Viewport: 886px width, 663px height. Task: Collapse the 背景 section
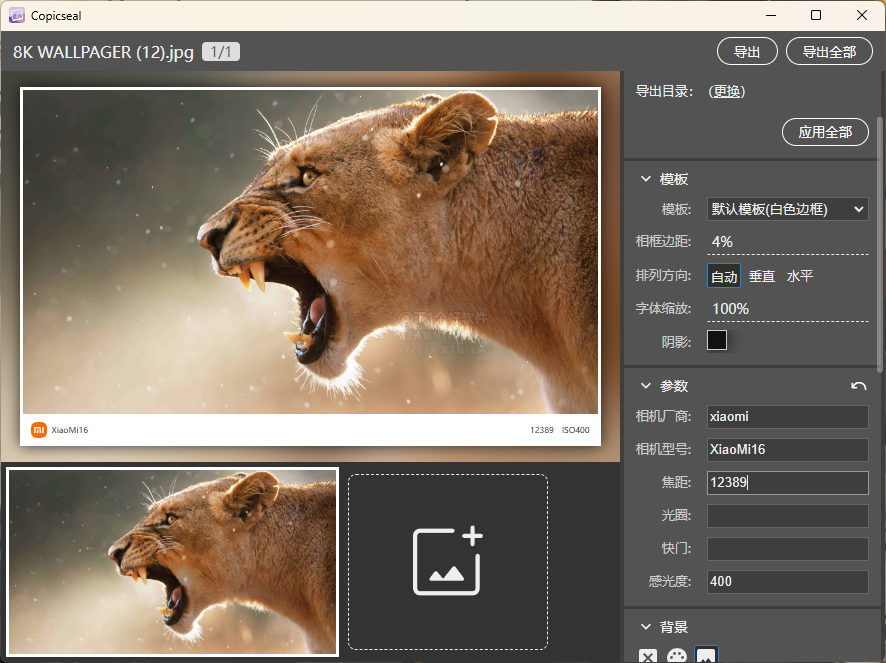click(x=646, y=627)
